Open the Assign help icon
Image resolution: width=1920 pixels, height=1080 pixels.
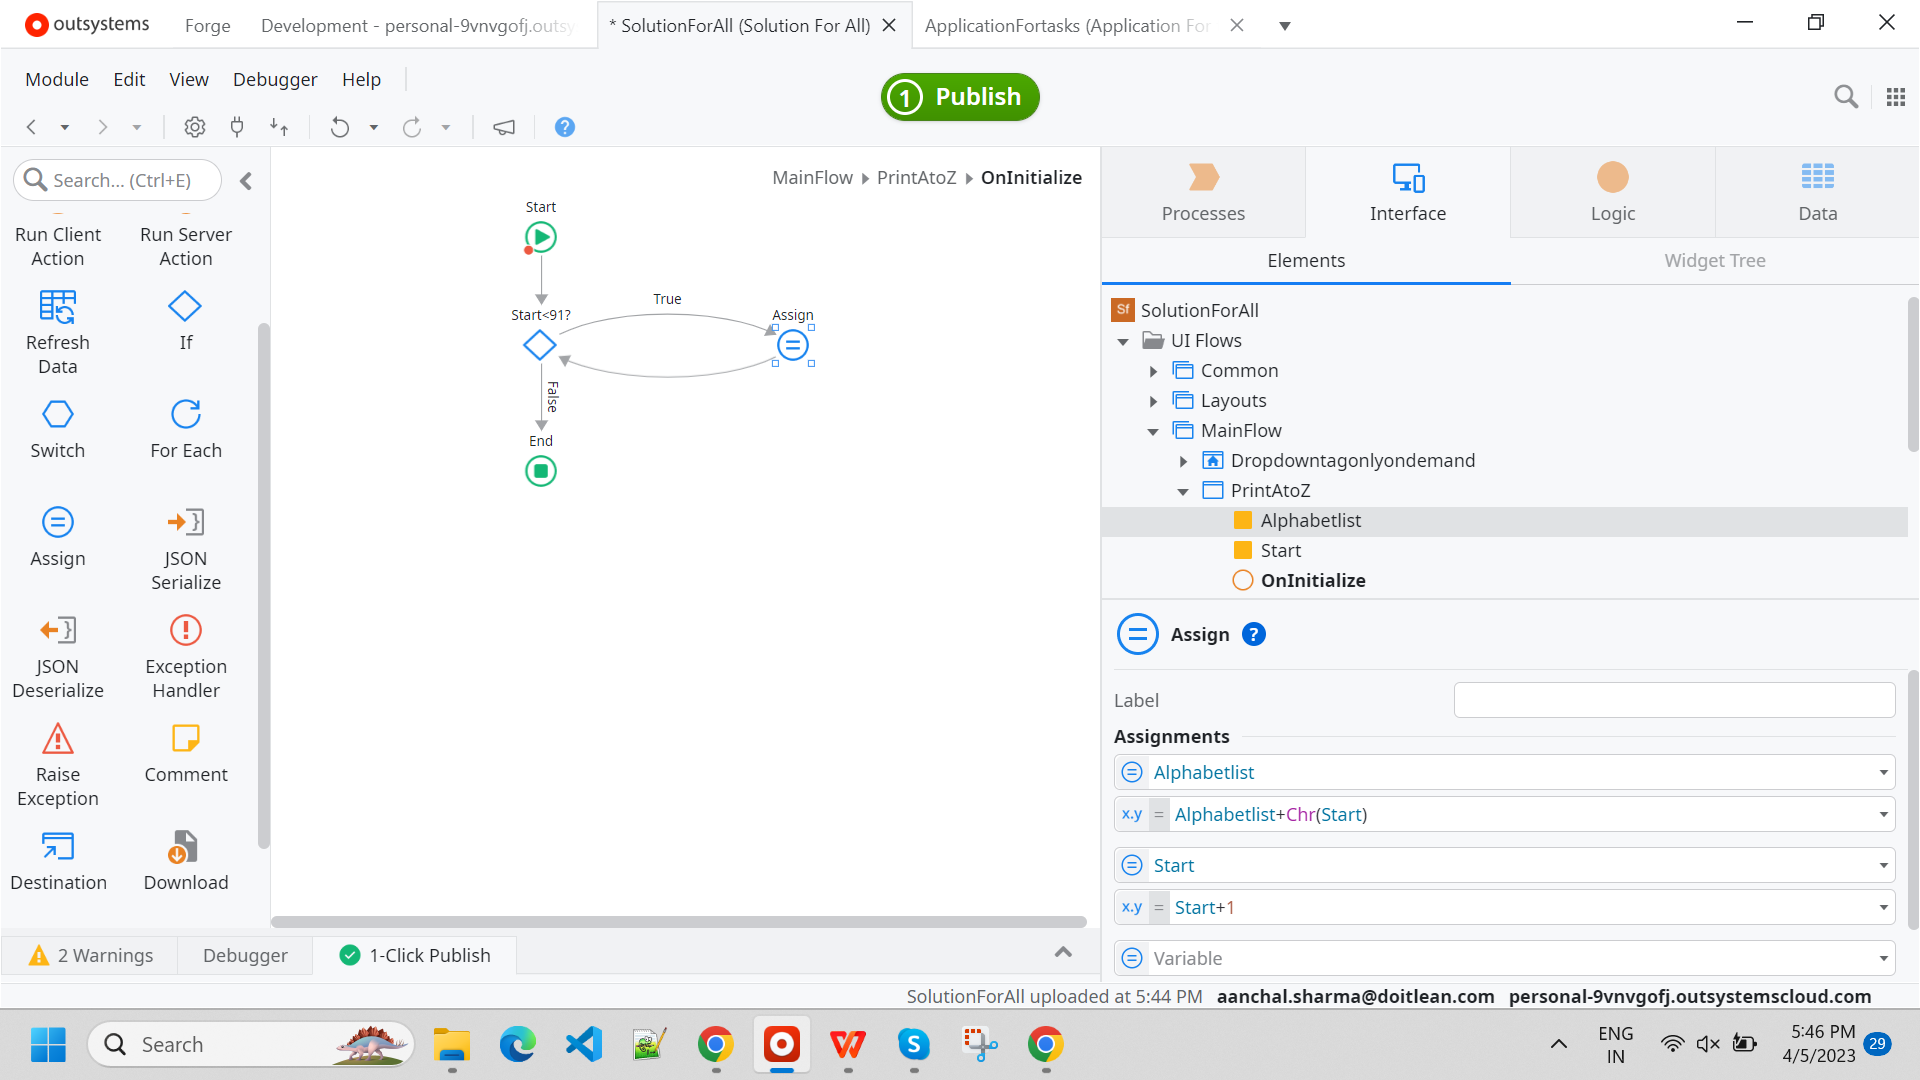point(1253,634)
